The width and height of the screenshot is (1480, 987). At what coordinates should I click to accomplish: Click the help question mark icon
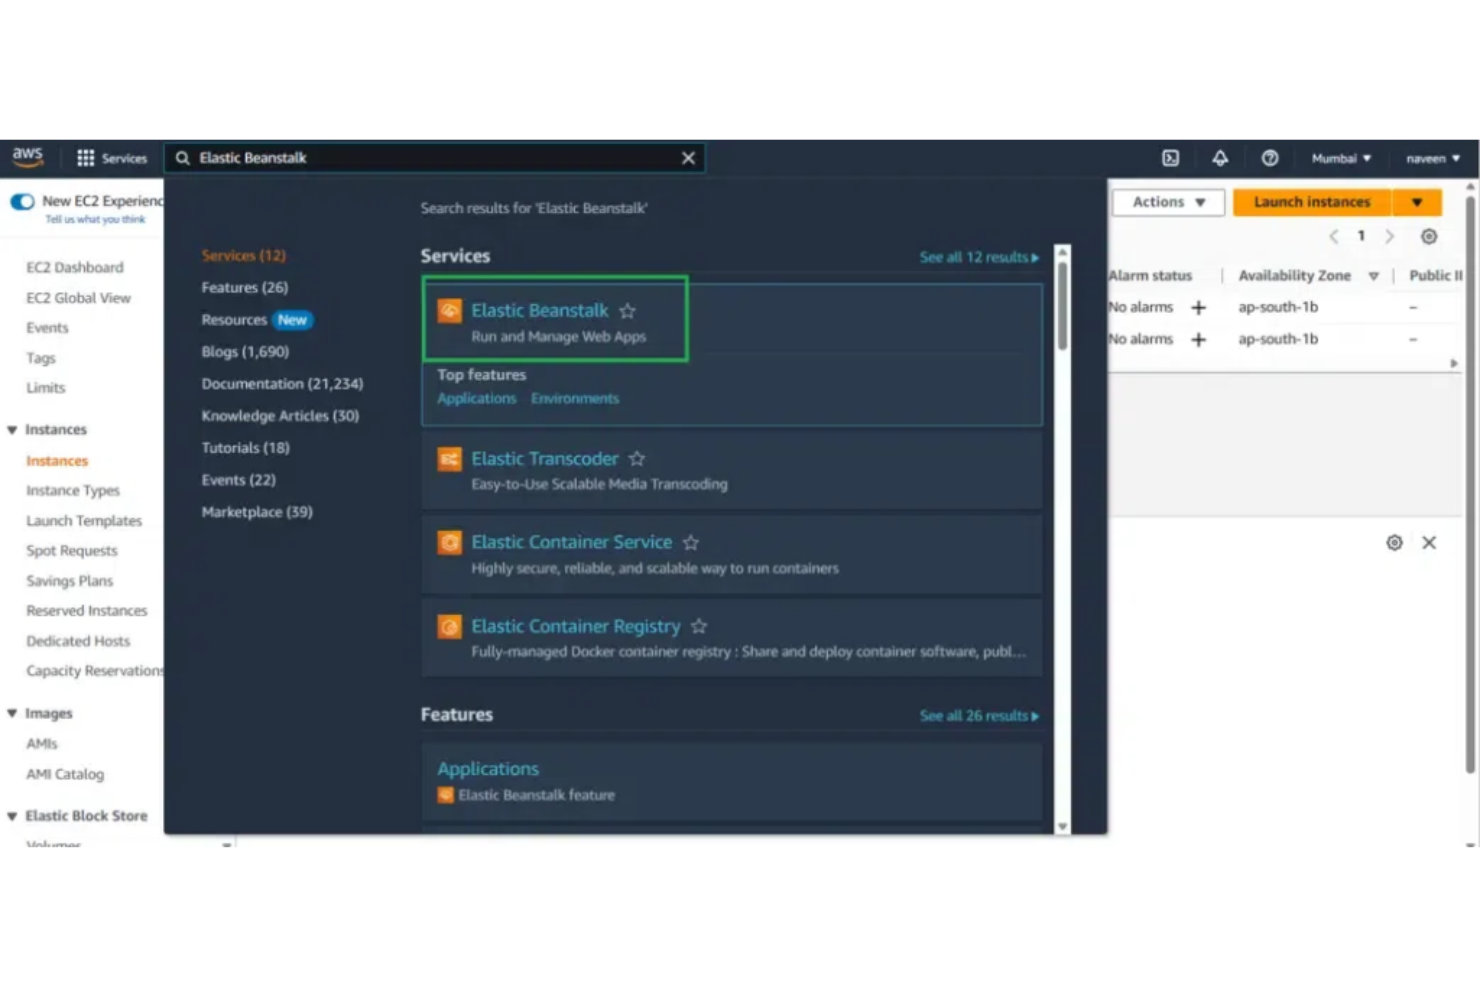pyautogui.click(x=1270, y=157)
